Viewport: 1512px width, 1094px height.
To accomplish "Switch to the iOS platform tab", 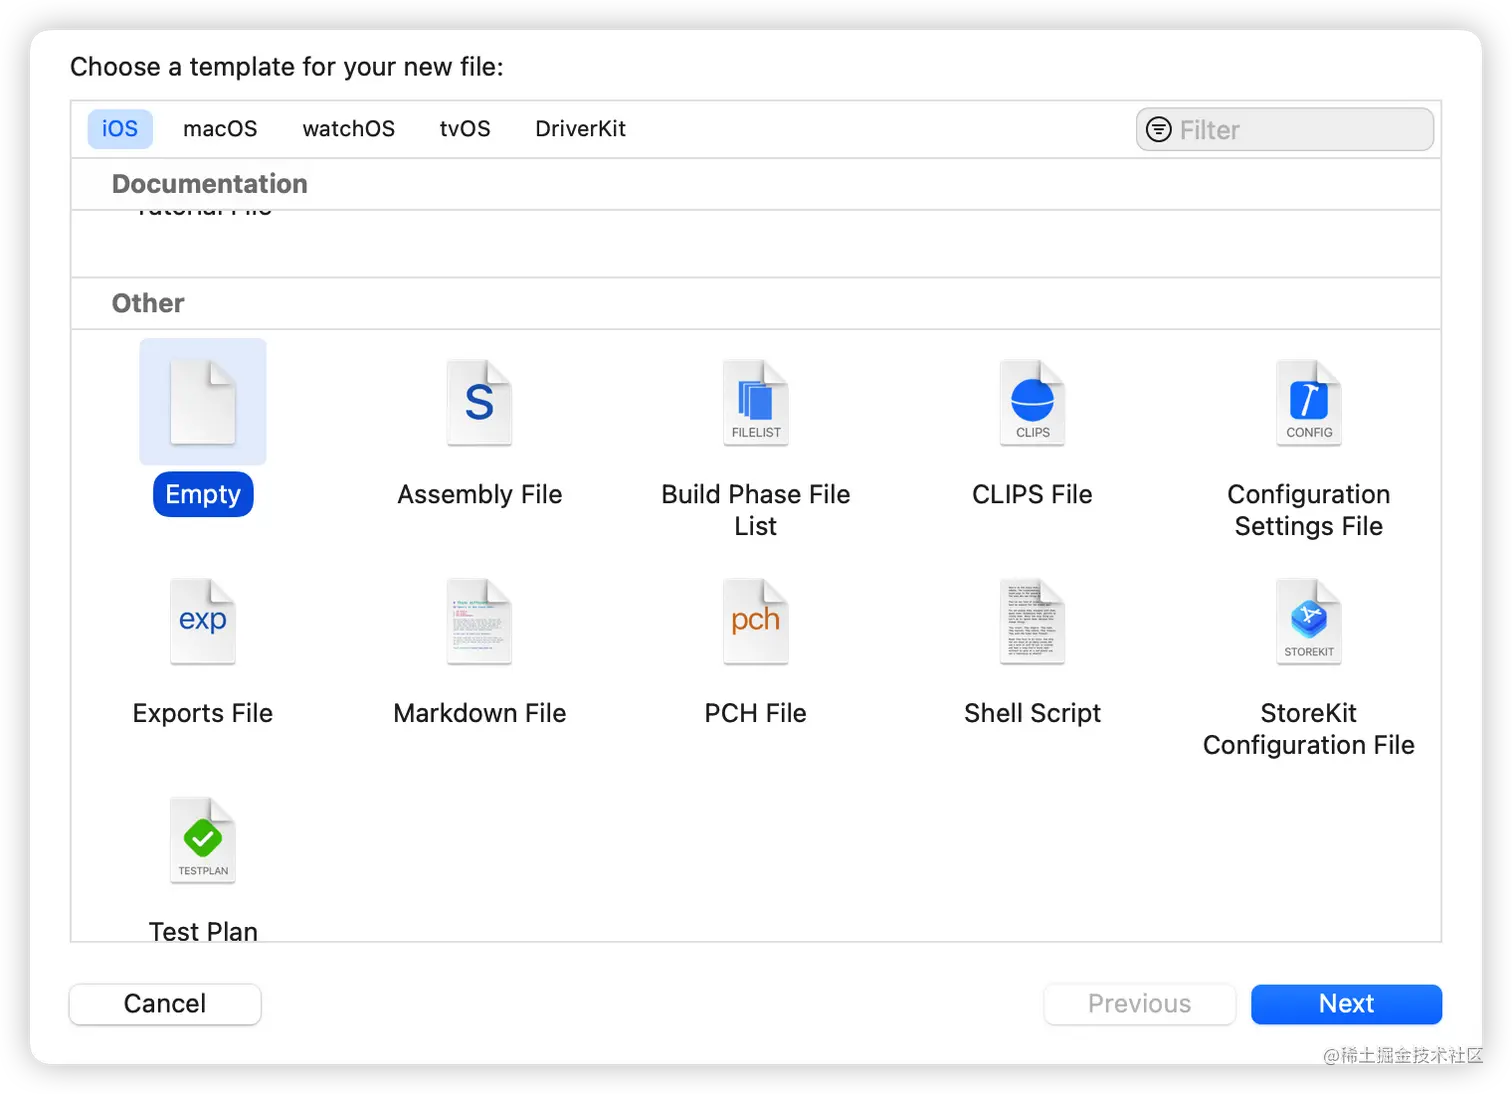I will point(120,129).
